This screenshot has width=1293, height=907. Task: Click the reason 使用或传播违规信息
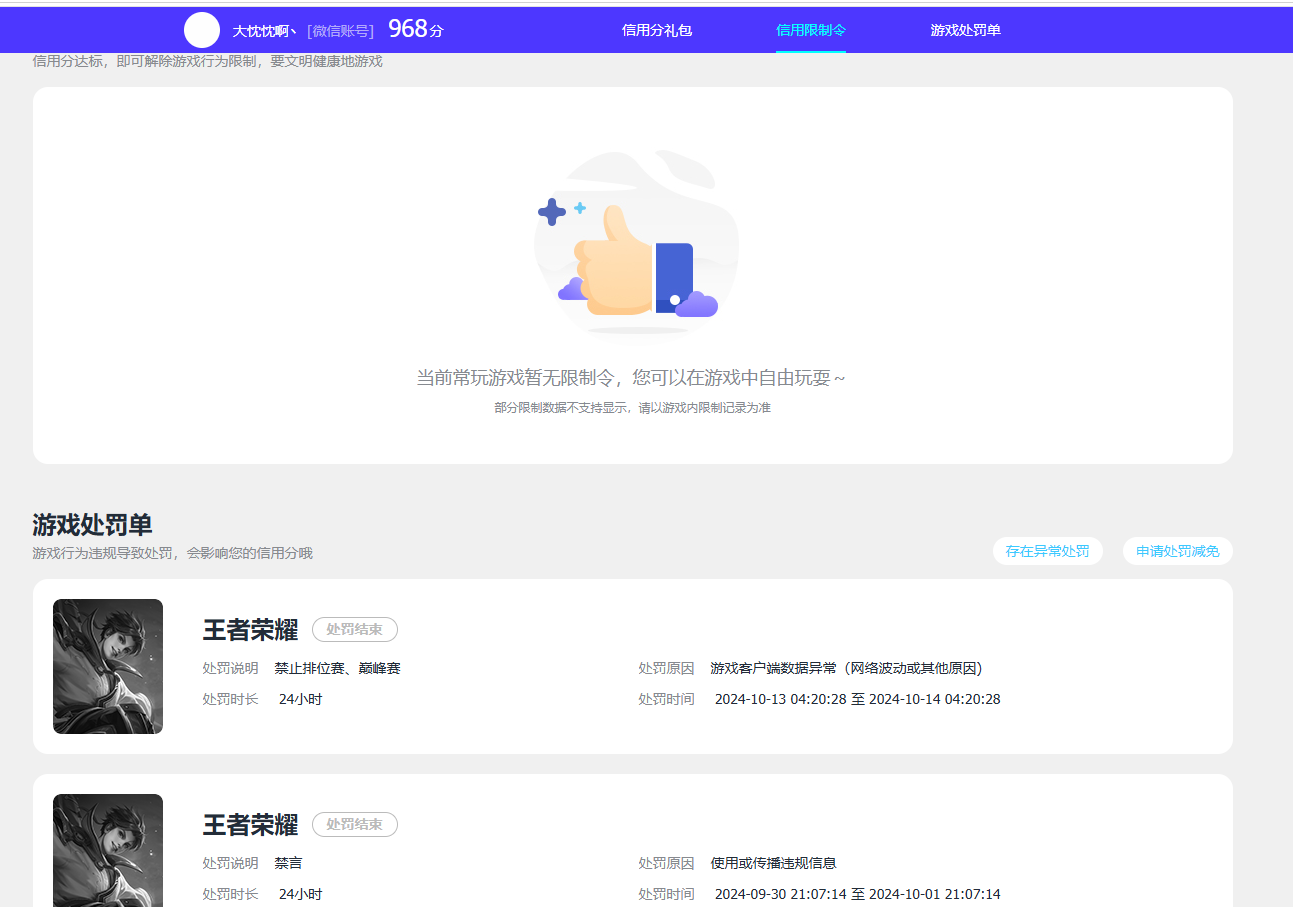(x=774, y=863)
